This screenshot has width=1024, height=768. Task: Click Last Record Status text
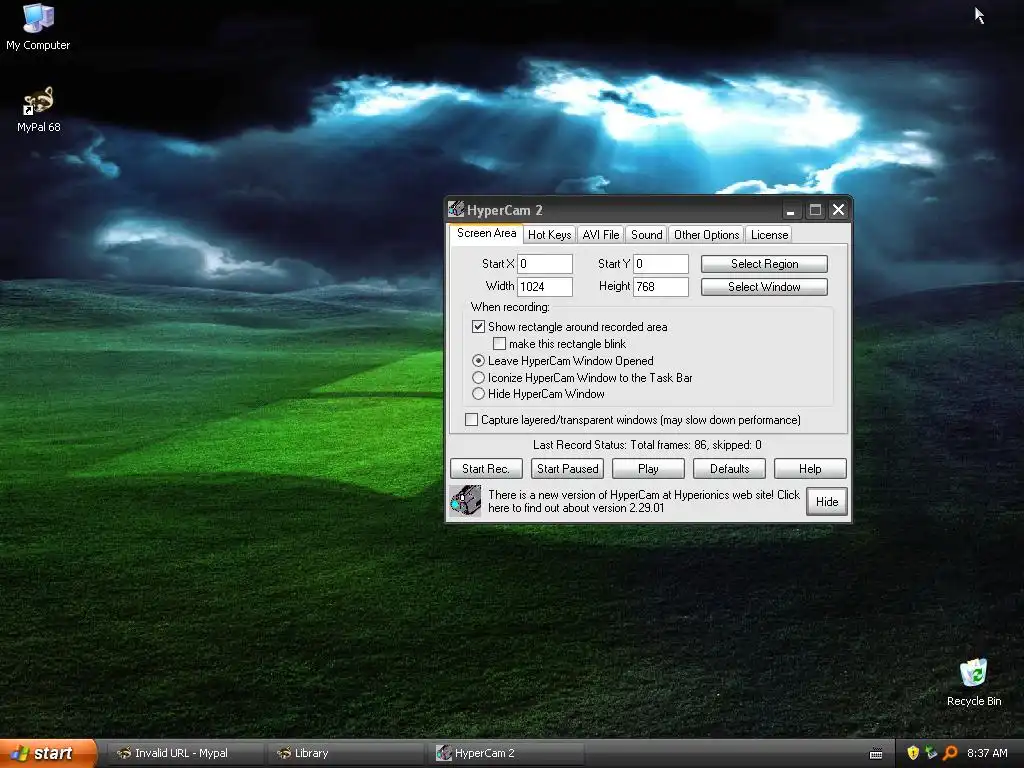[647, 445]
